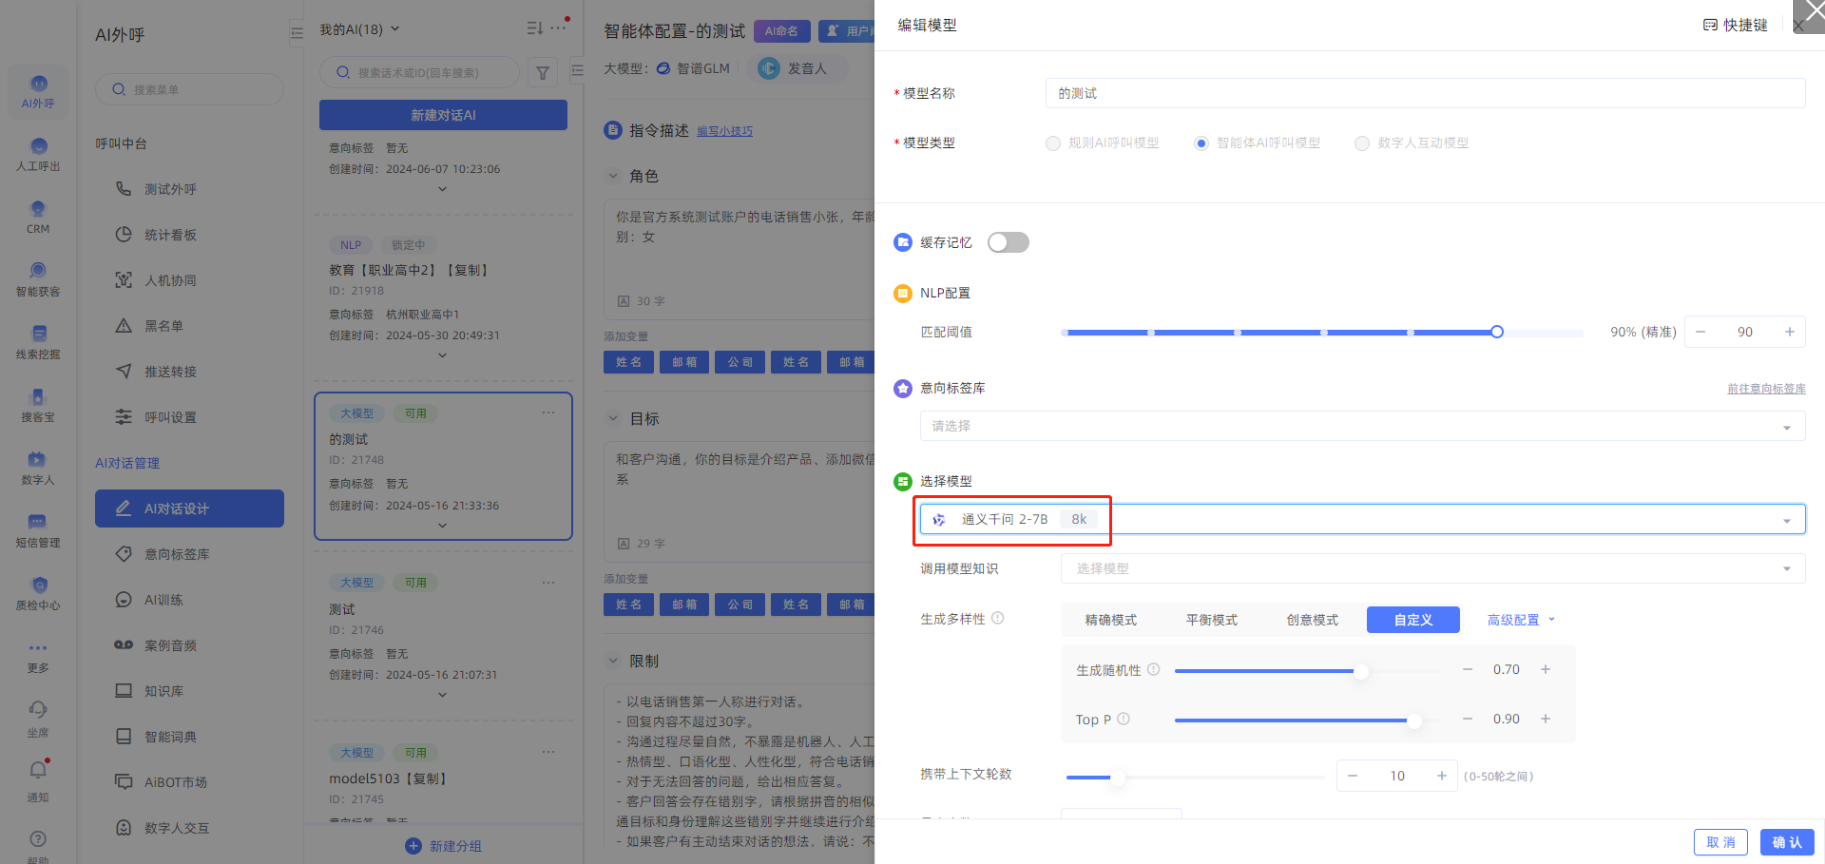1825x864 pixels.
Task: Select the 数字人互动模型 radio option
Action: click(x=1362, y=143)
